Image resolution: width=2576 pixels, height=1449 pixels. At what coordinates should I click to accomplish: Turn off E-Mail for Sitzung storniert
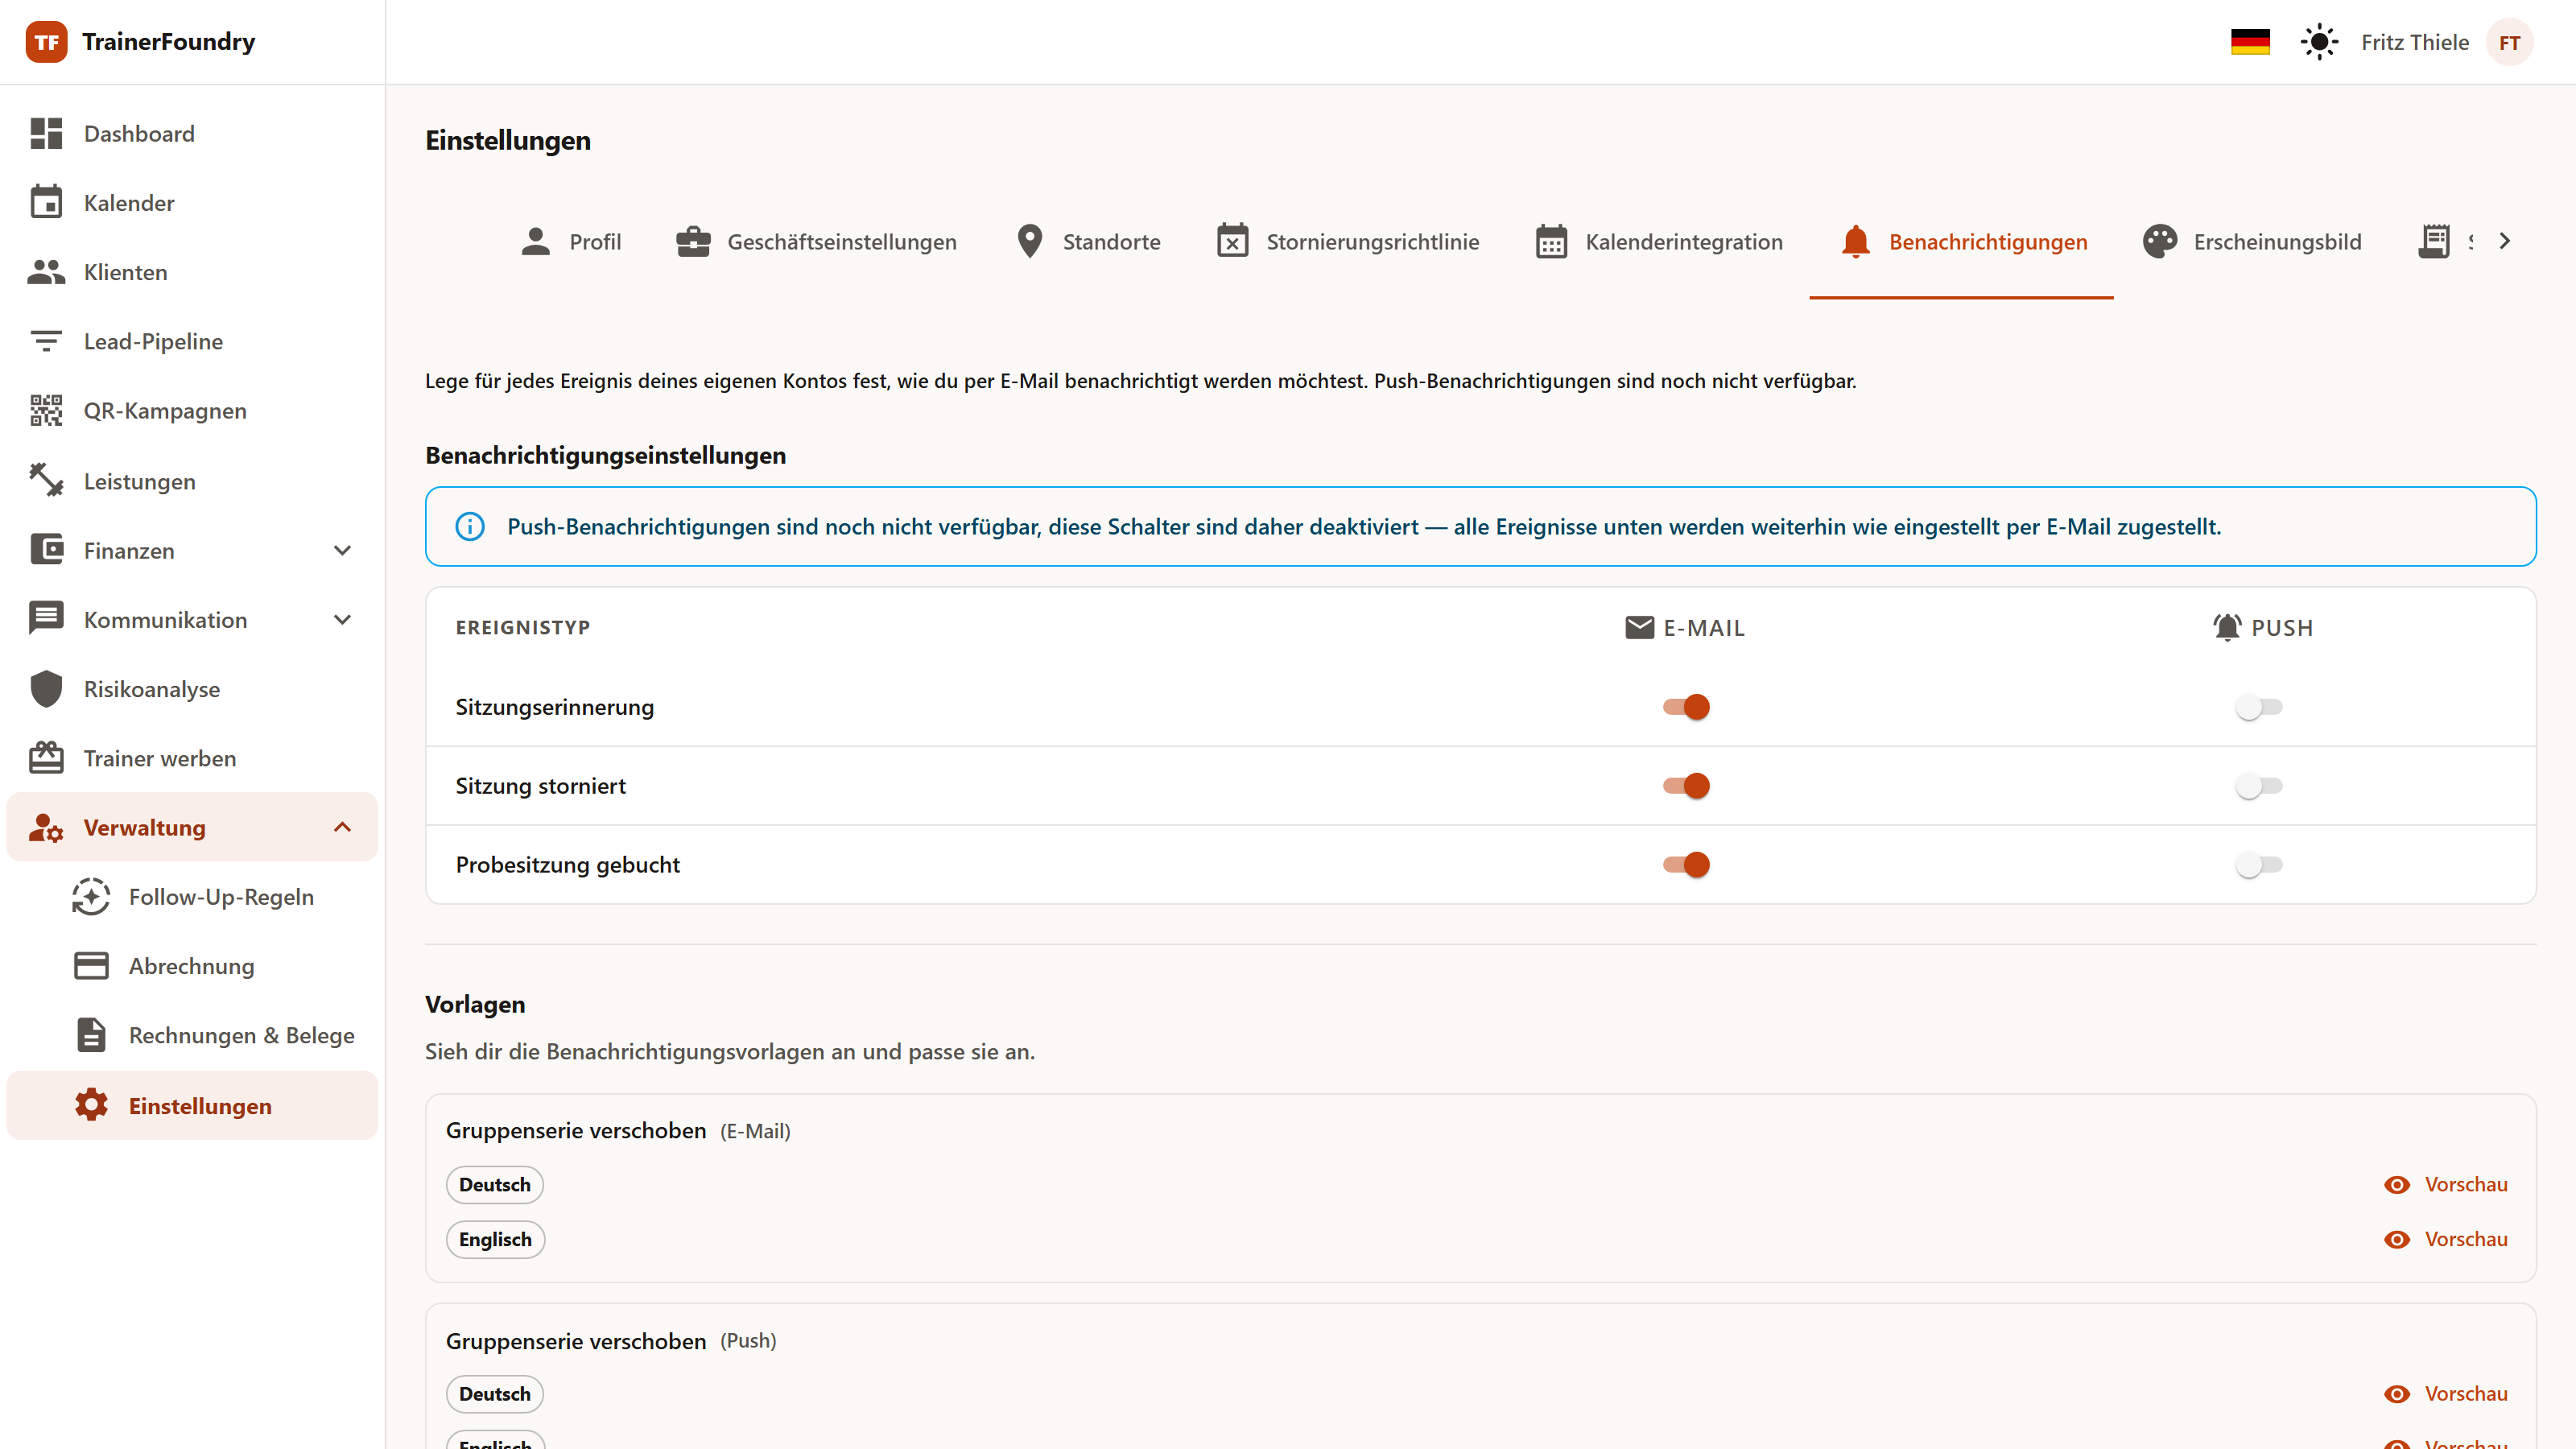point(1686,785)
